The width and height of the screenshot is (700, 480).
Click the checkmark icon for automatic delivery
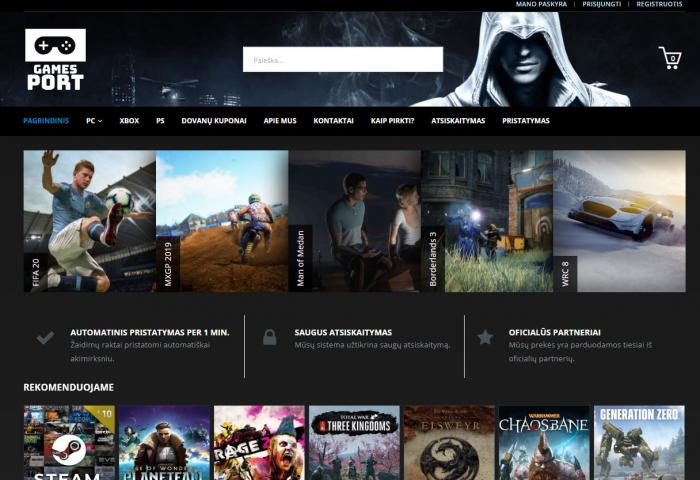45,338
